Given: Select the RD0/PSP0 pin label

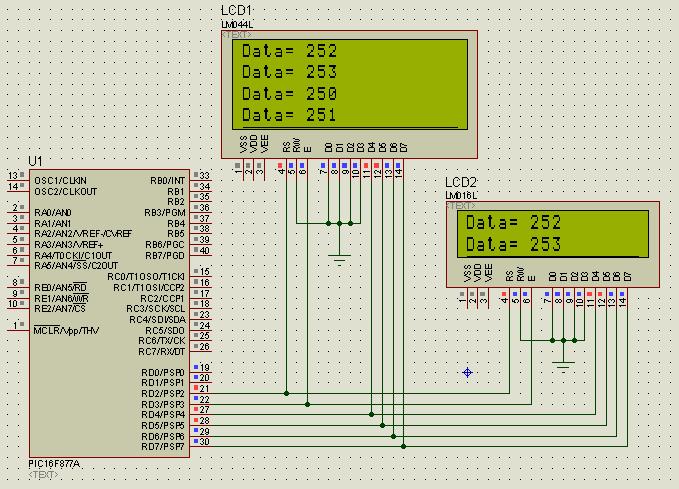Looking at the screenshot, I should click(x=163, y=372).
